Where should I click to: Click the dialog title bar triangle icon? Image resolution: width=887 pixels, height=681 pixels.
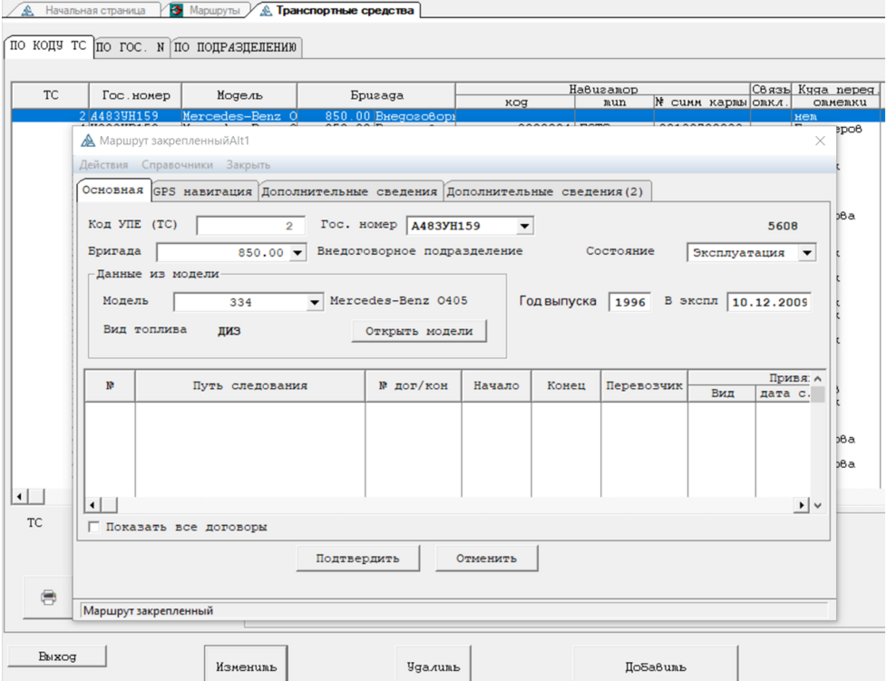coord(88,140)
